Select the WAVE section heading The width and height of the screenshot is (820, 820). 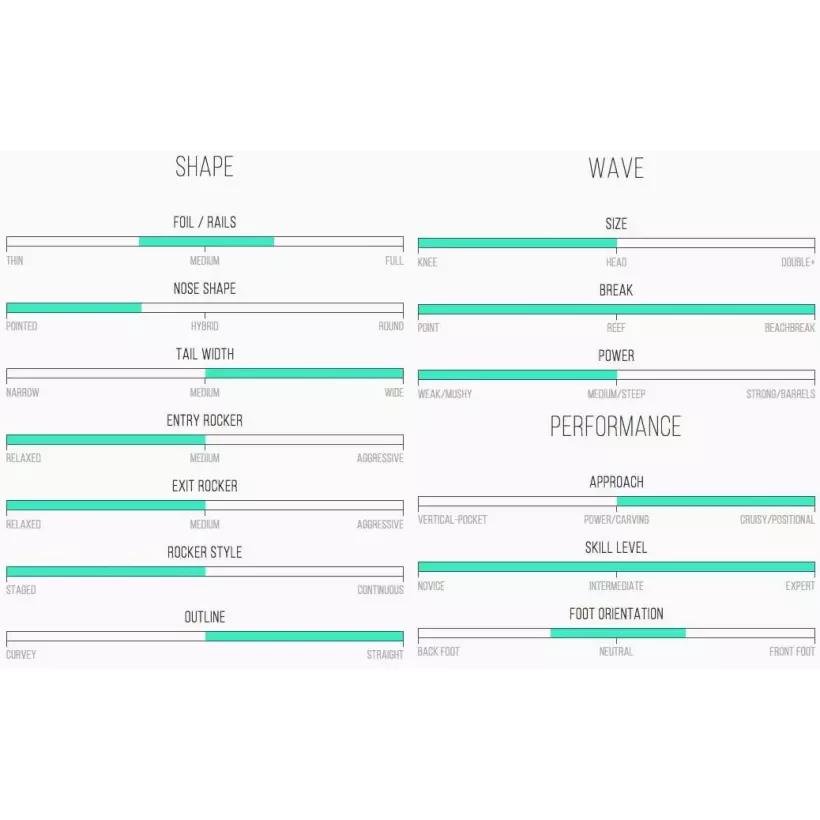pos(616,168)
